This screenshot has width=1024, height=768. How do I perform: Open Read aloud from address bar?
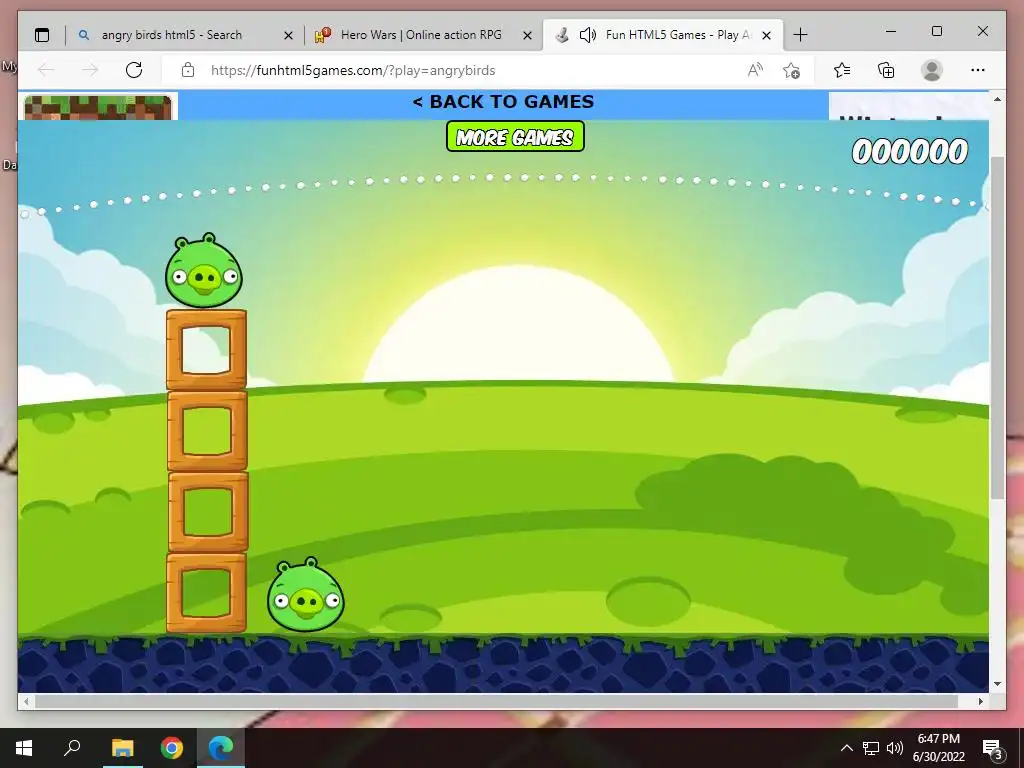756,70
